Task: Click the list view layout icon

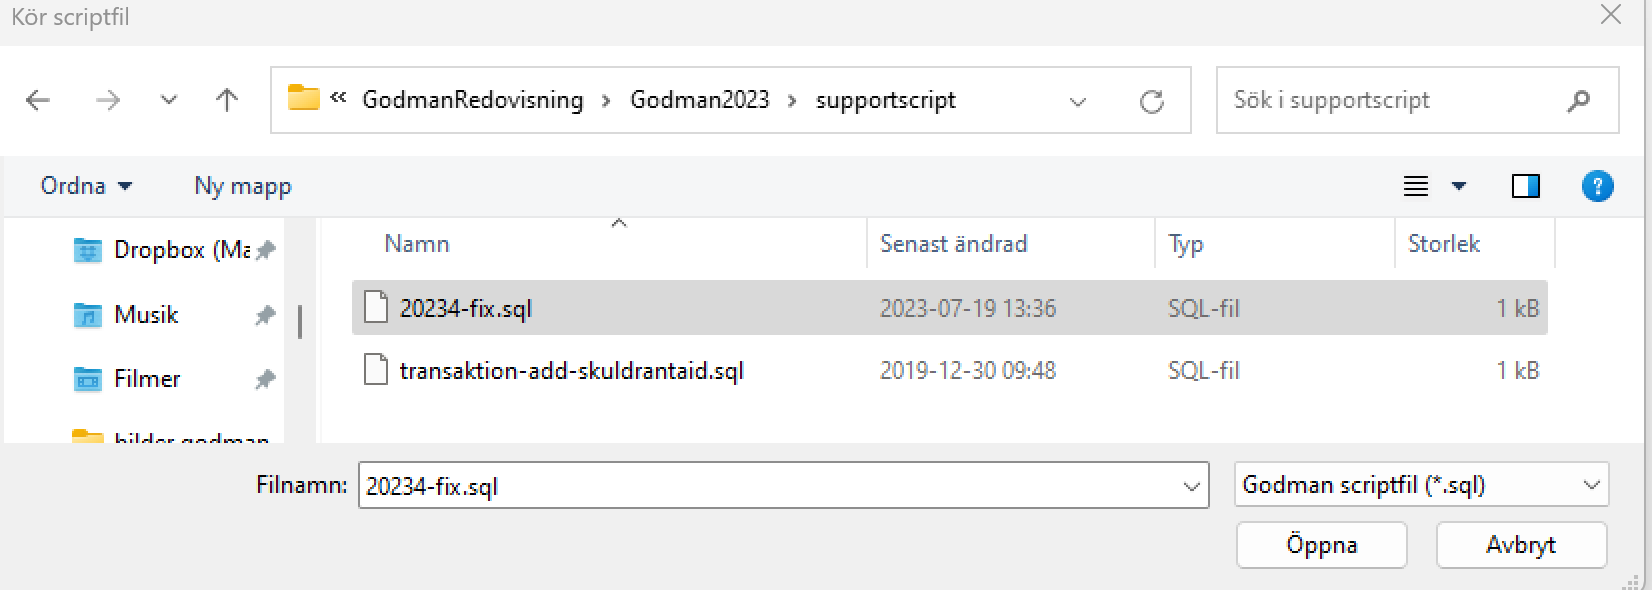Action: (1416, 186)
